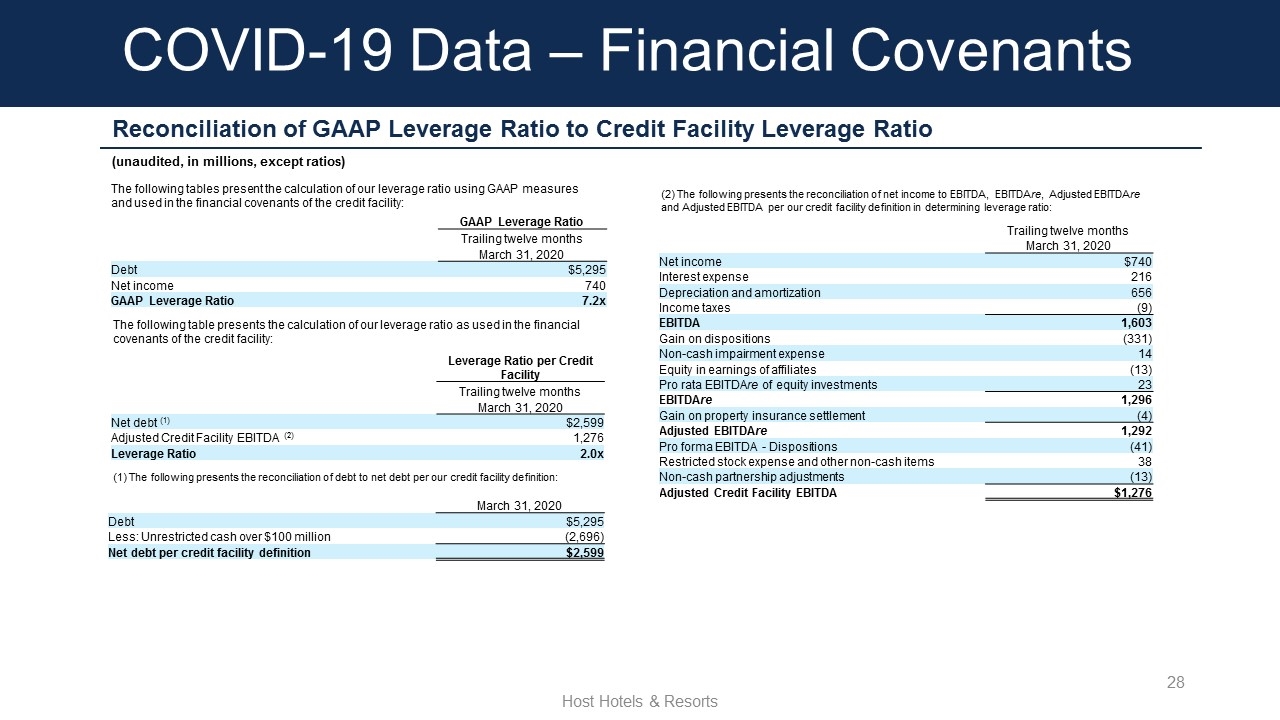Screen dimensions: 1280x720
Task: Click the slide title 'COVID-19 Data – Financial Covenants'
Action: [627, 51]
